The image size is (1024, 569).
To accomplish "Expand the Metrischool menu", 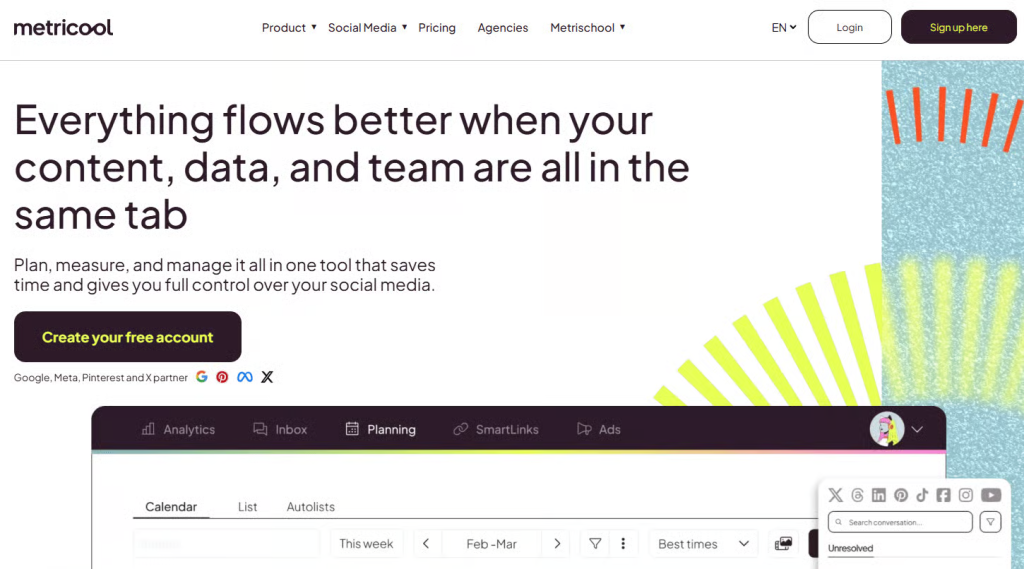I will pyautogui.click(x=587, y=28).
